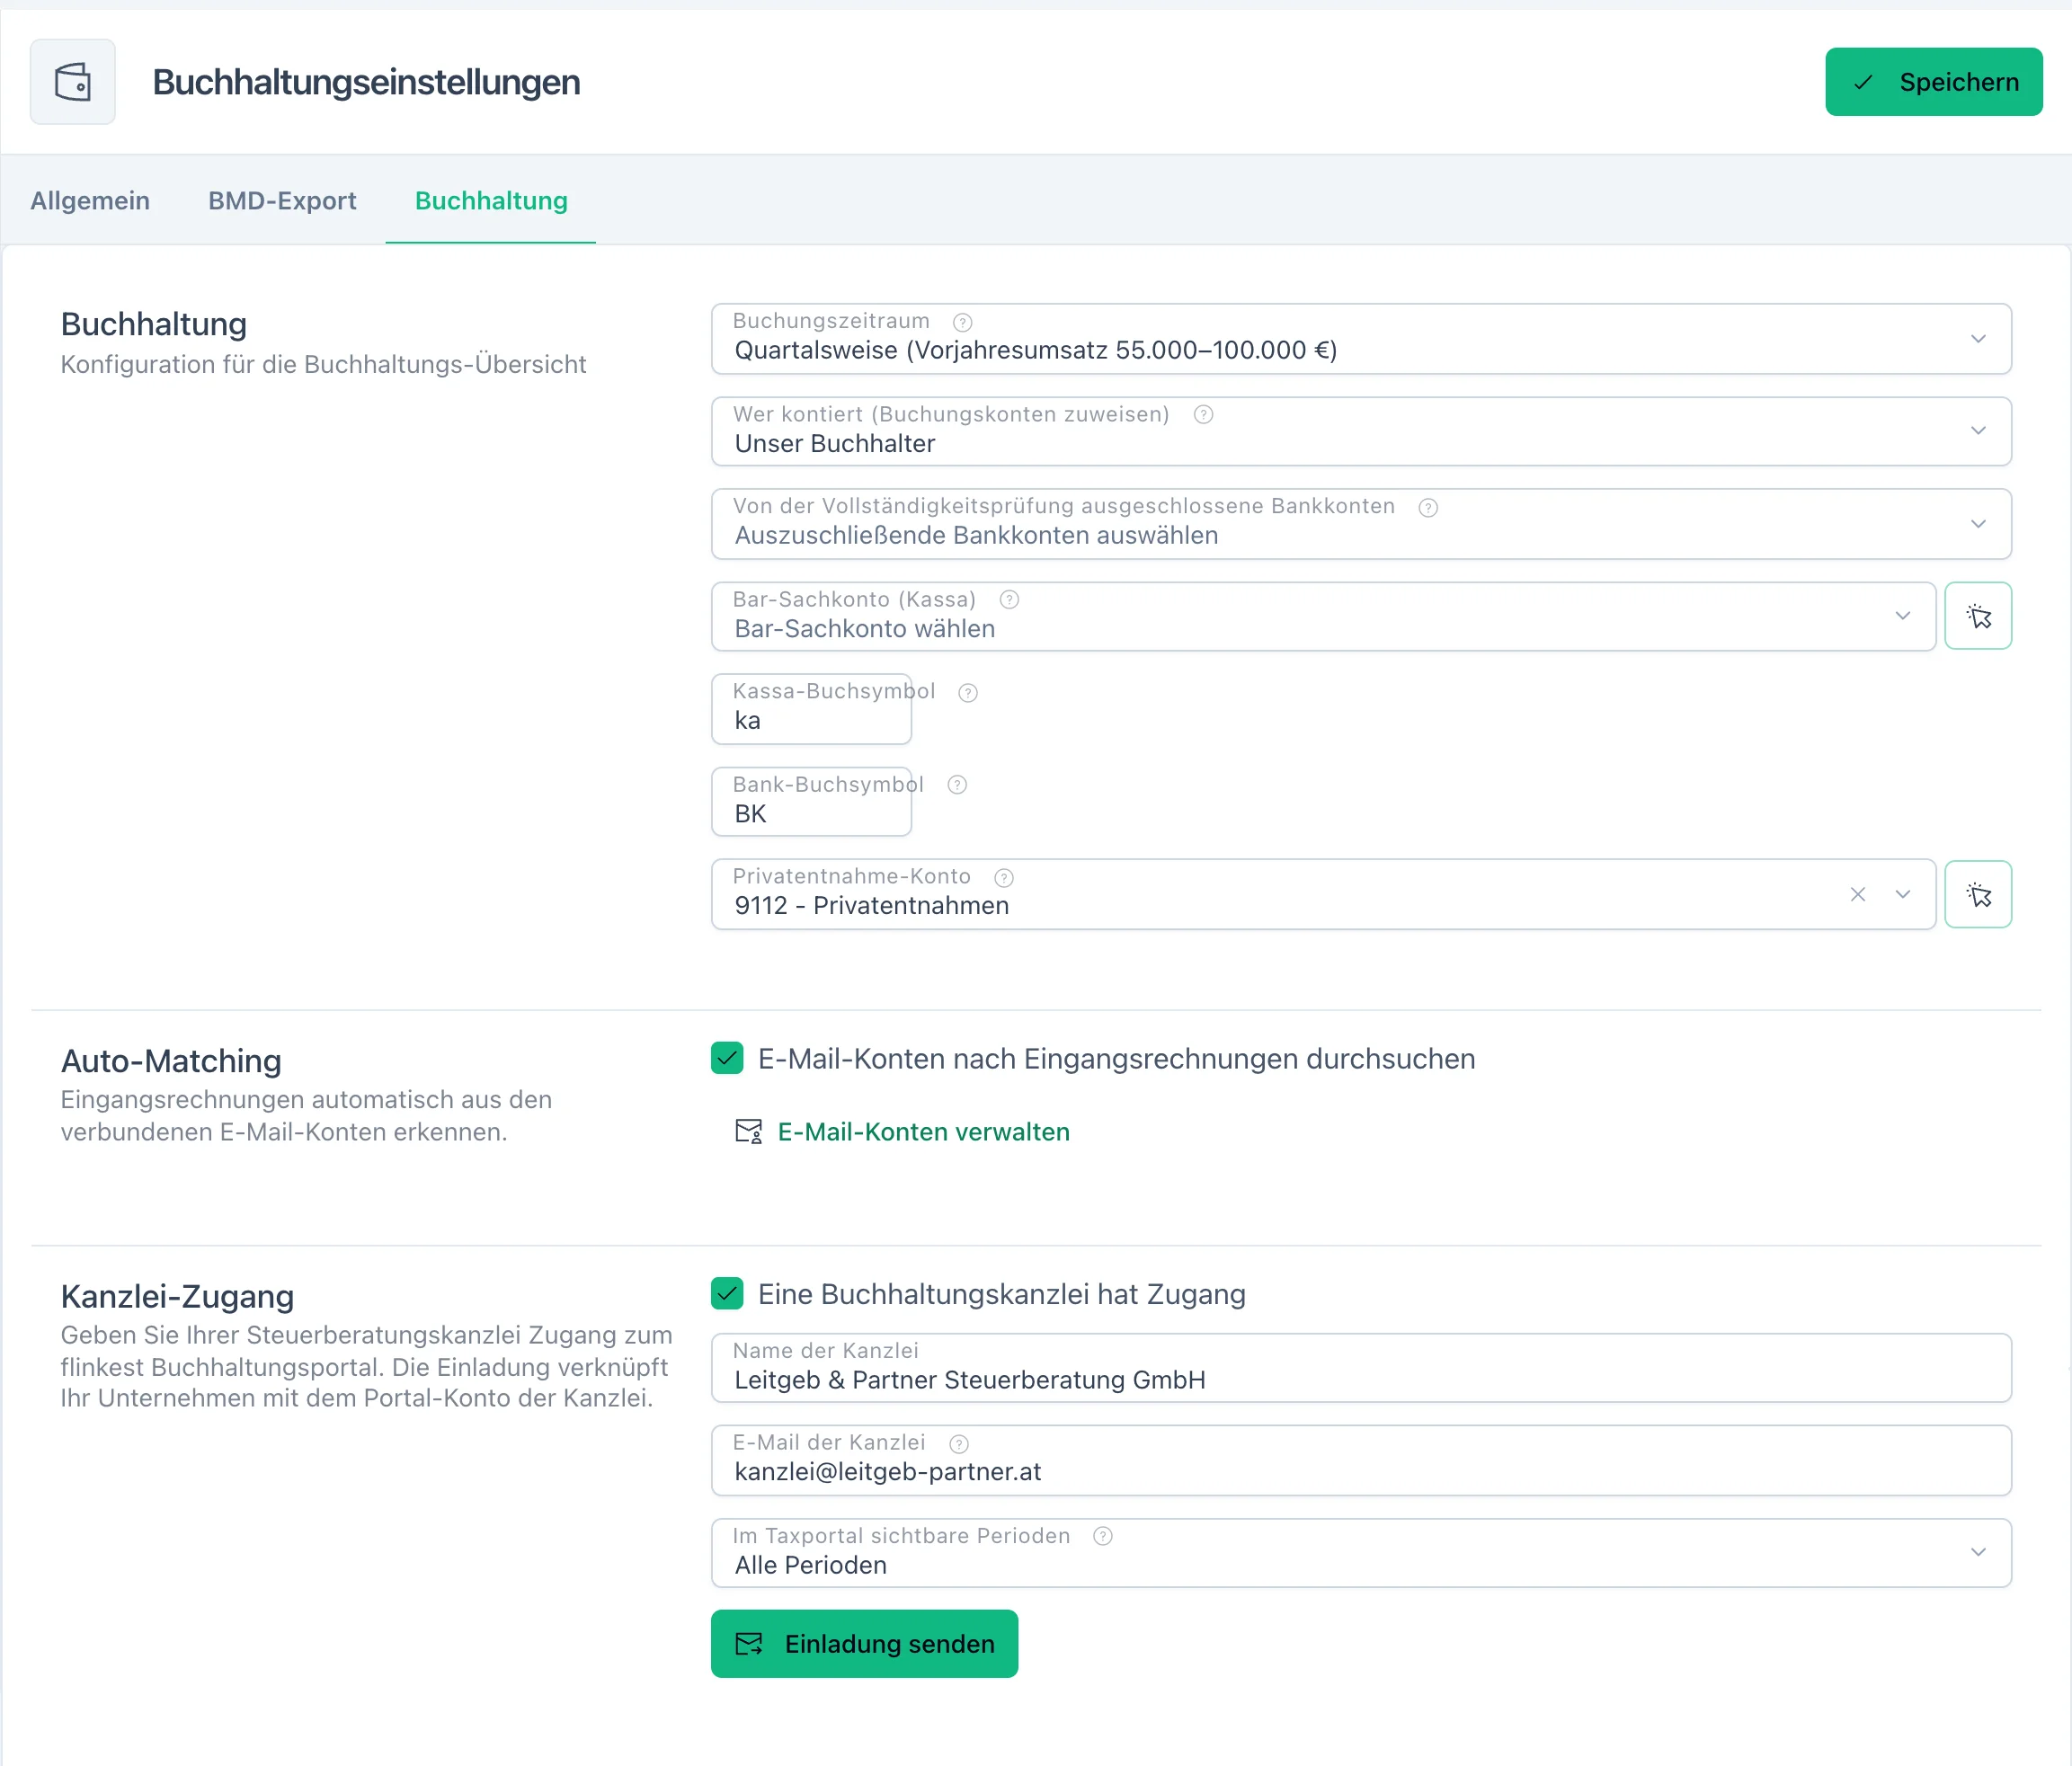The image size is (2072, 1766).
Task: Click help icon next to Bank-Buchsymbol
Action: (x=956, y=785)
